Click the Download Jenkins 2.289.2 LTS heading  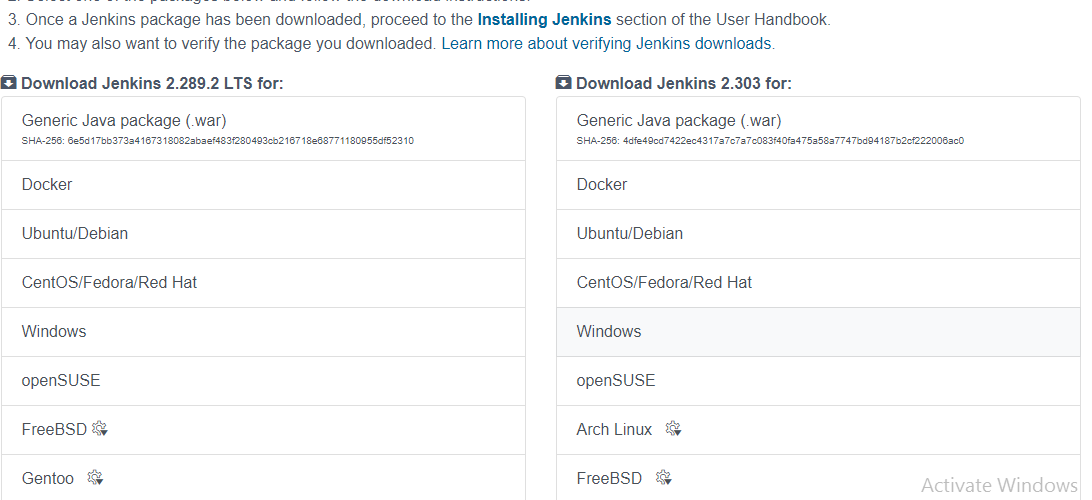[152, 84]
